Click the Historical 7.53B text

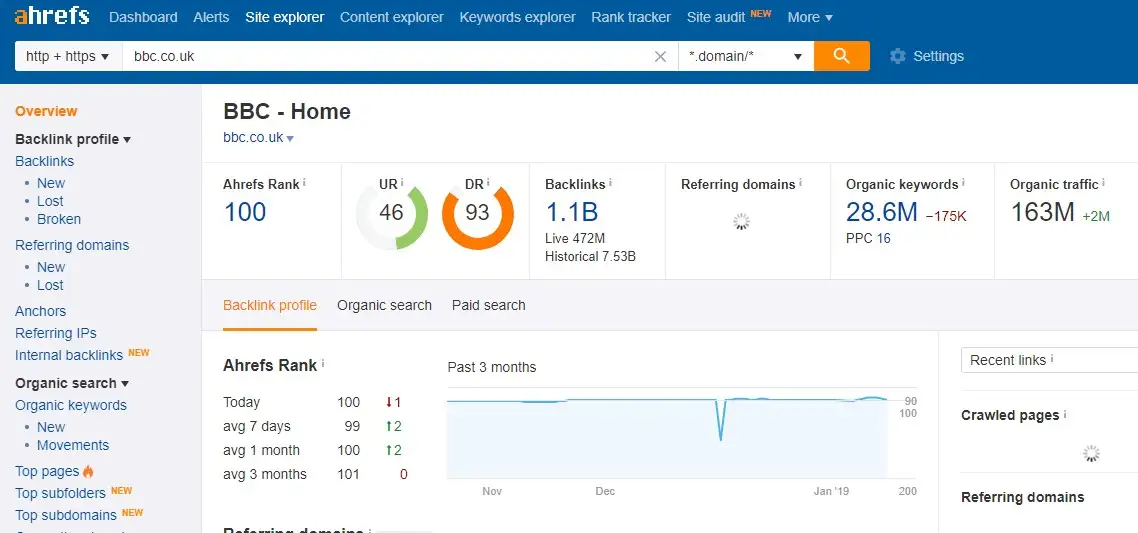[591, 256]
